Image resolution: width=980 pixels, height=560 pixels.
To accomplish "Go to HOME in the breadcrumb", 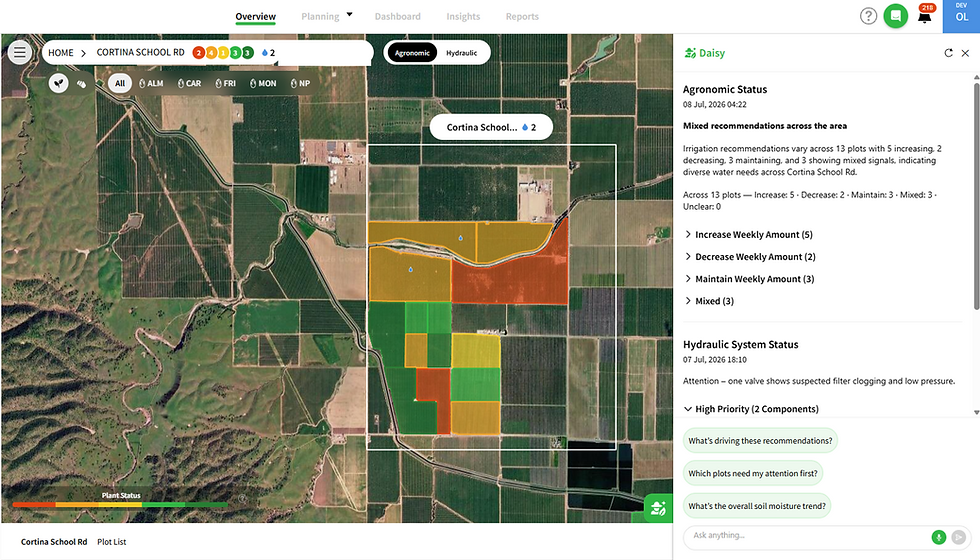I will pos(61,53).
